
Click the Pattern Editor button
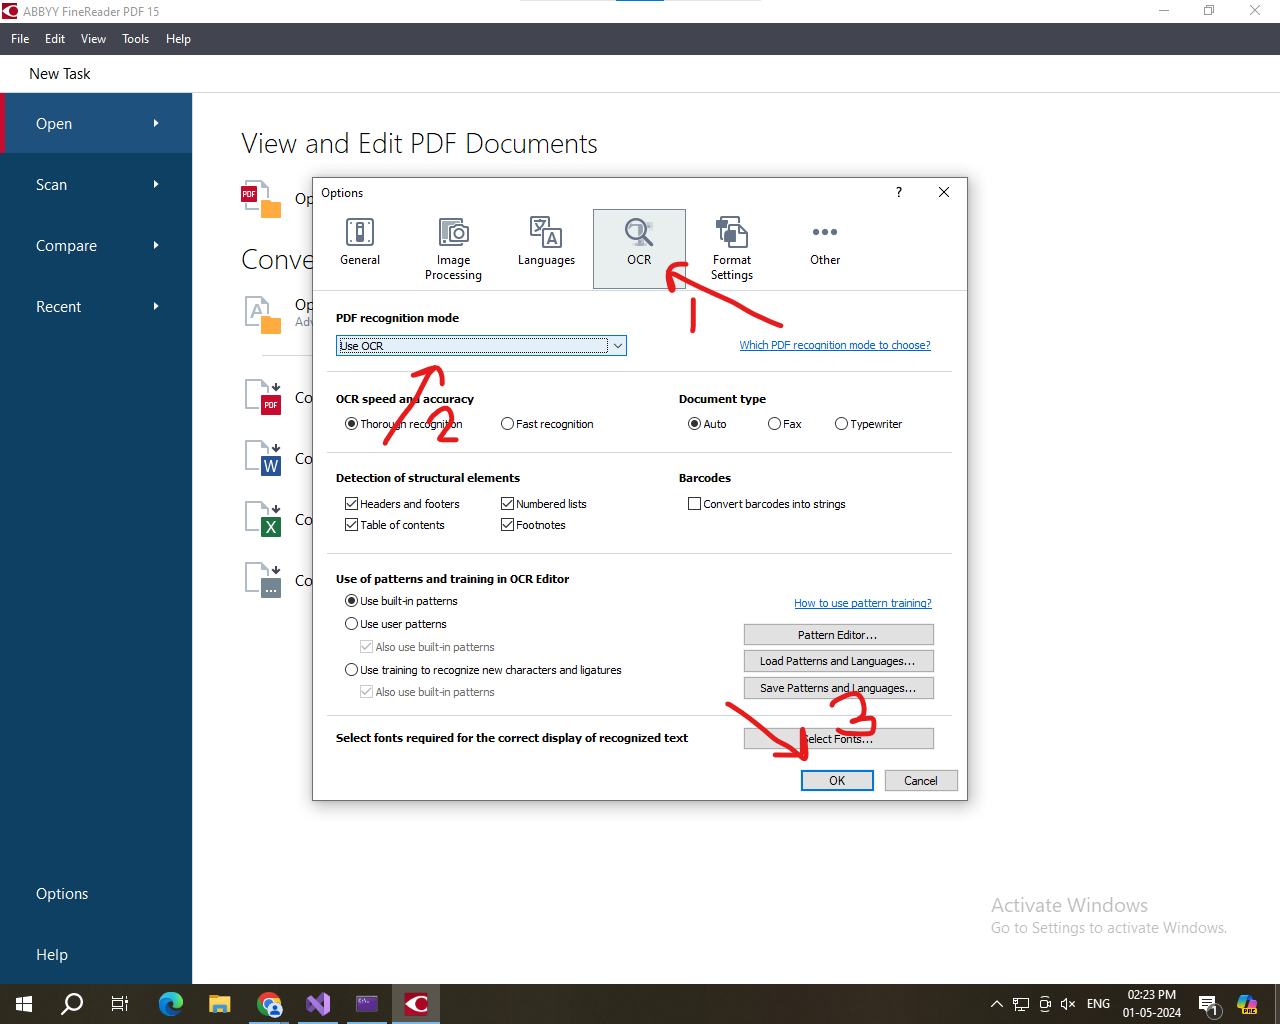point(838,635)
